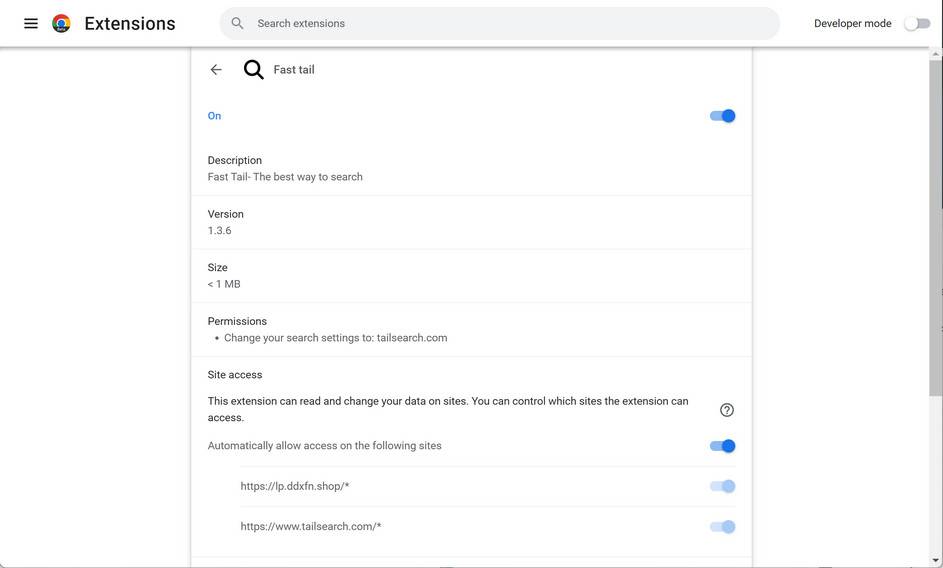Click the https://www.tailsearch.com/* site entry
Viewport: 943px width, 568px height.
click(x=311, y=527)
